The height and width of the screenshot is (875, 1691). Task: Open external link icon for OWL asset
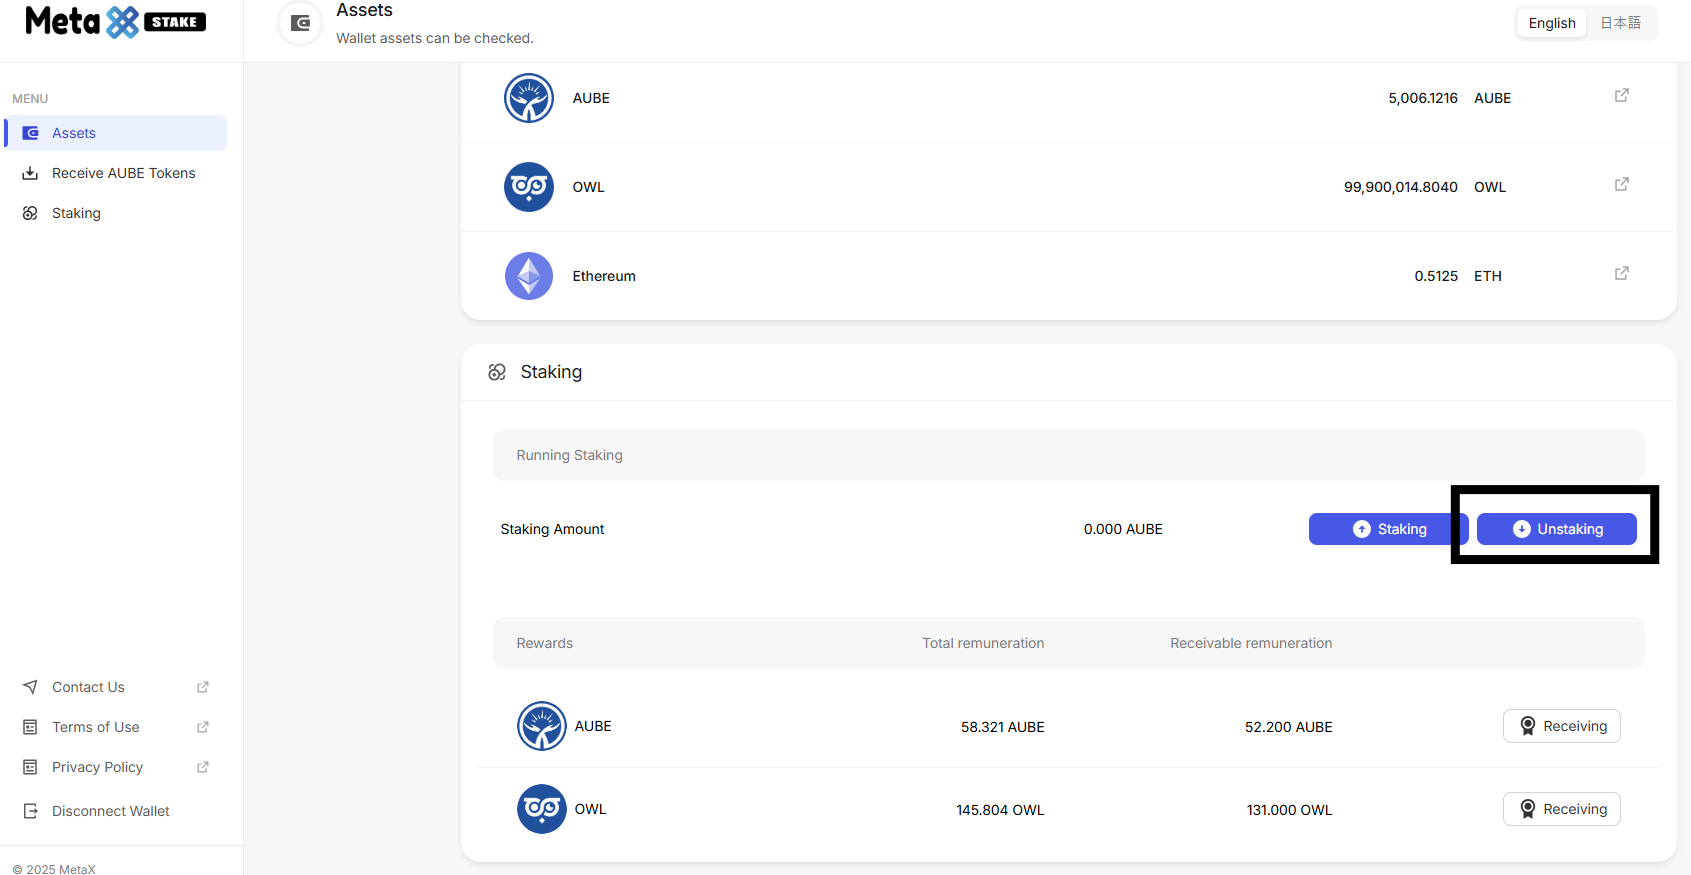pyautogui.click(x=1621, y=185)
